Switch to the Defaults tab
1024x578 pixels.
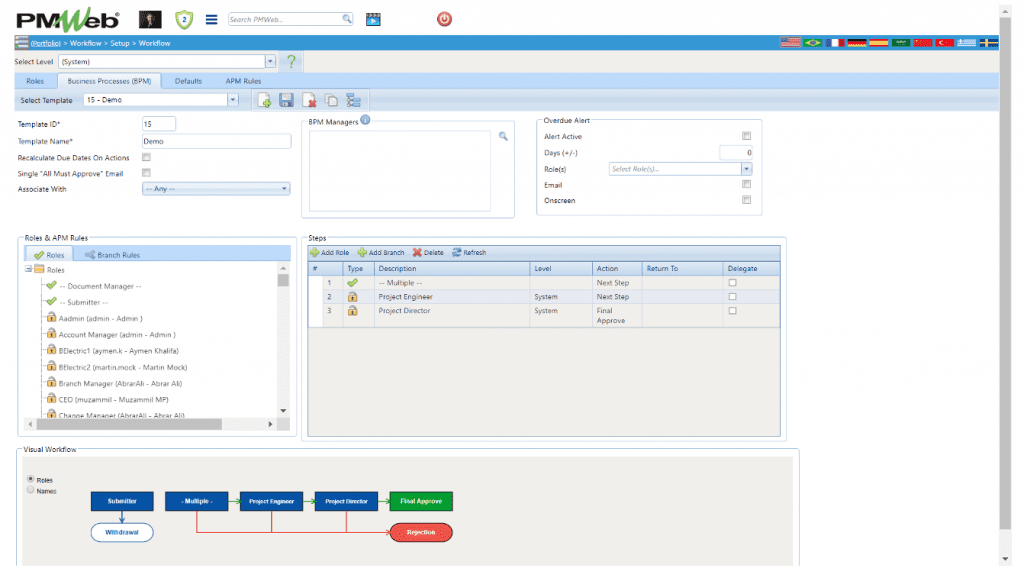click(x=188, y=81)
